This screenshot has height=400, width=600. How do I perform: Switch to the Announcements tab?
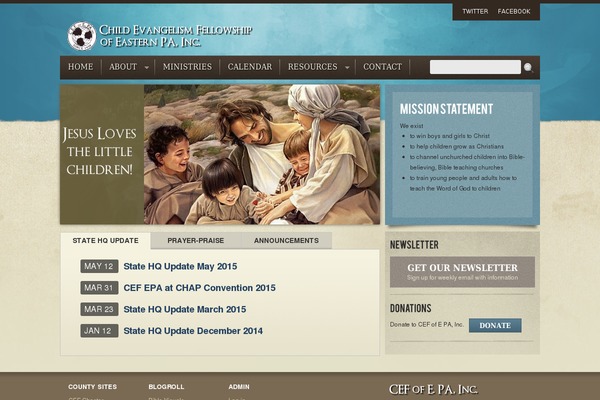[286, 241]
